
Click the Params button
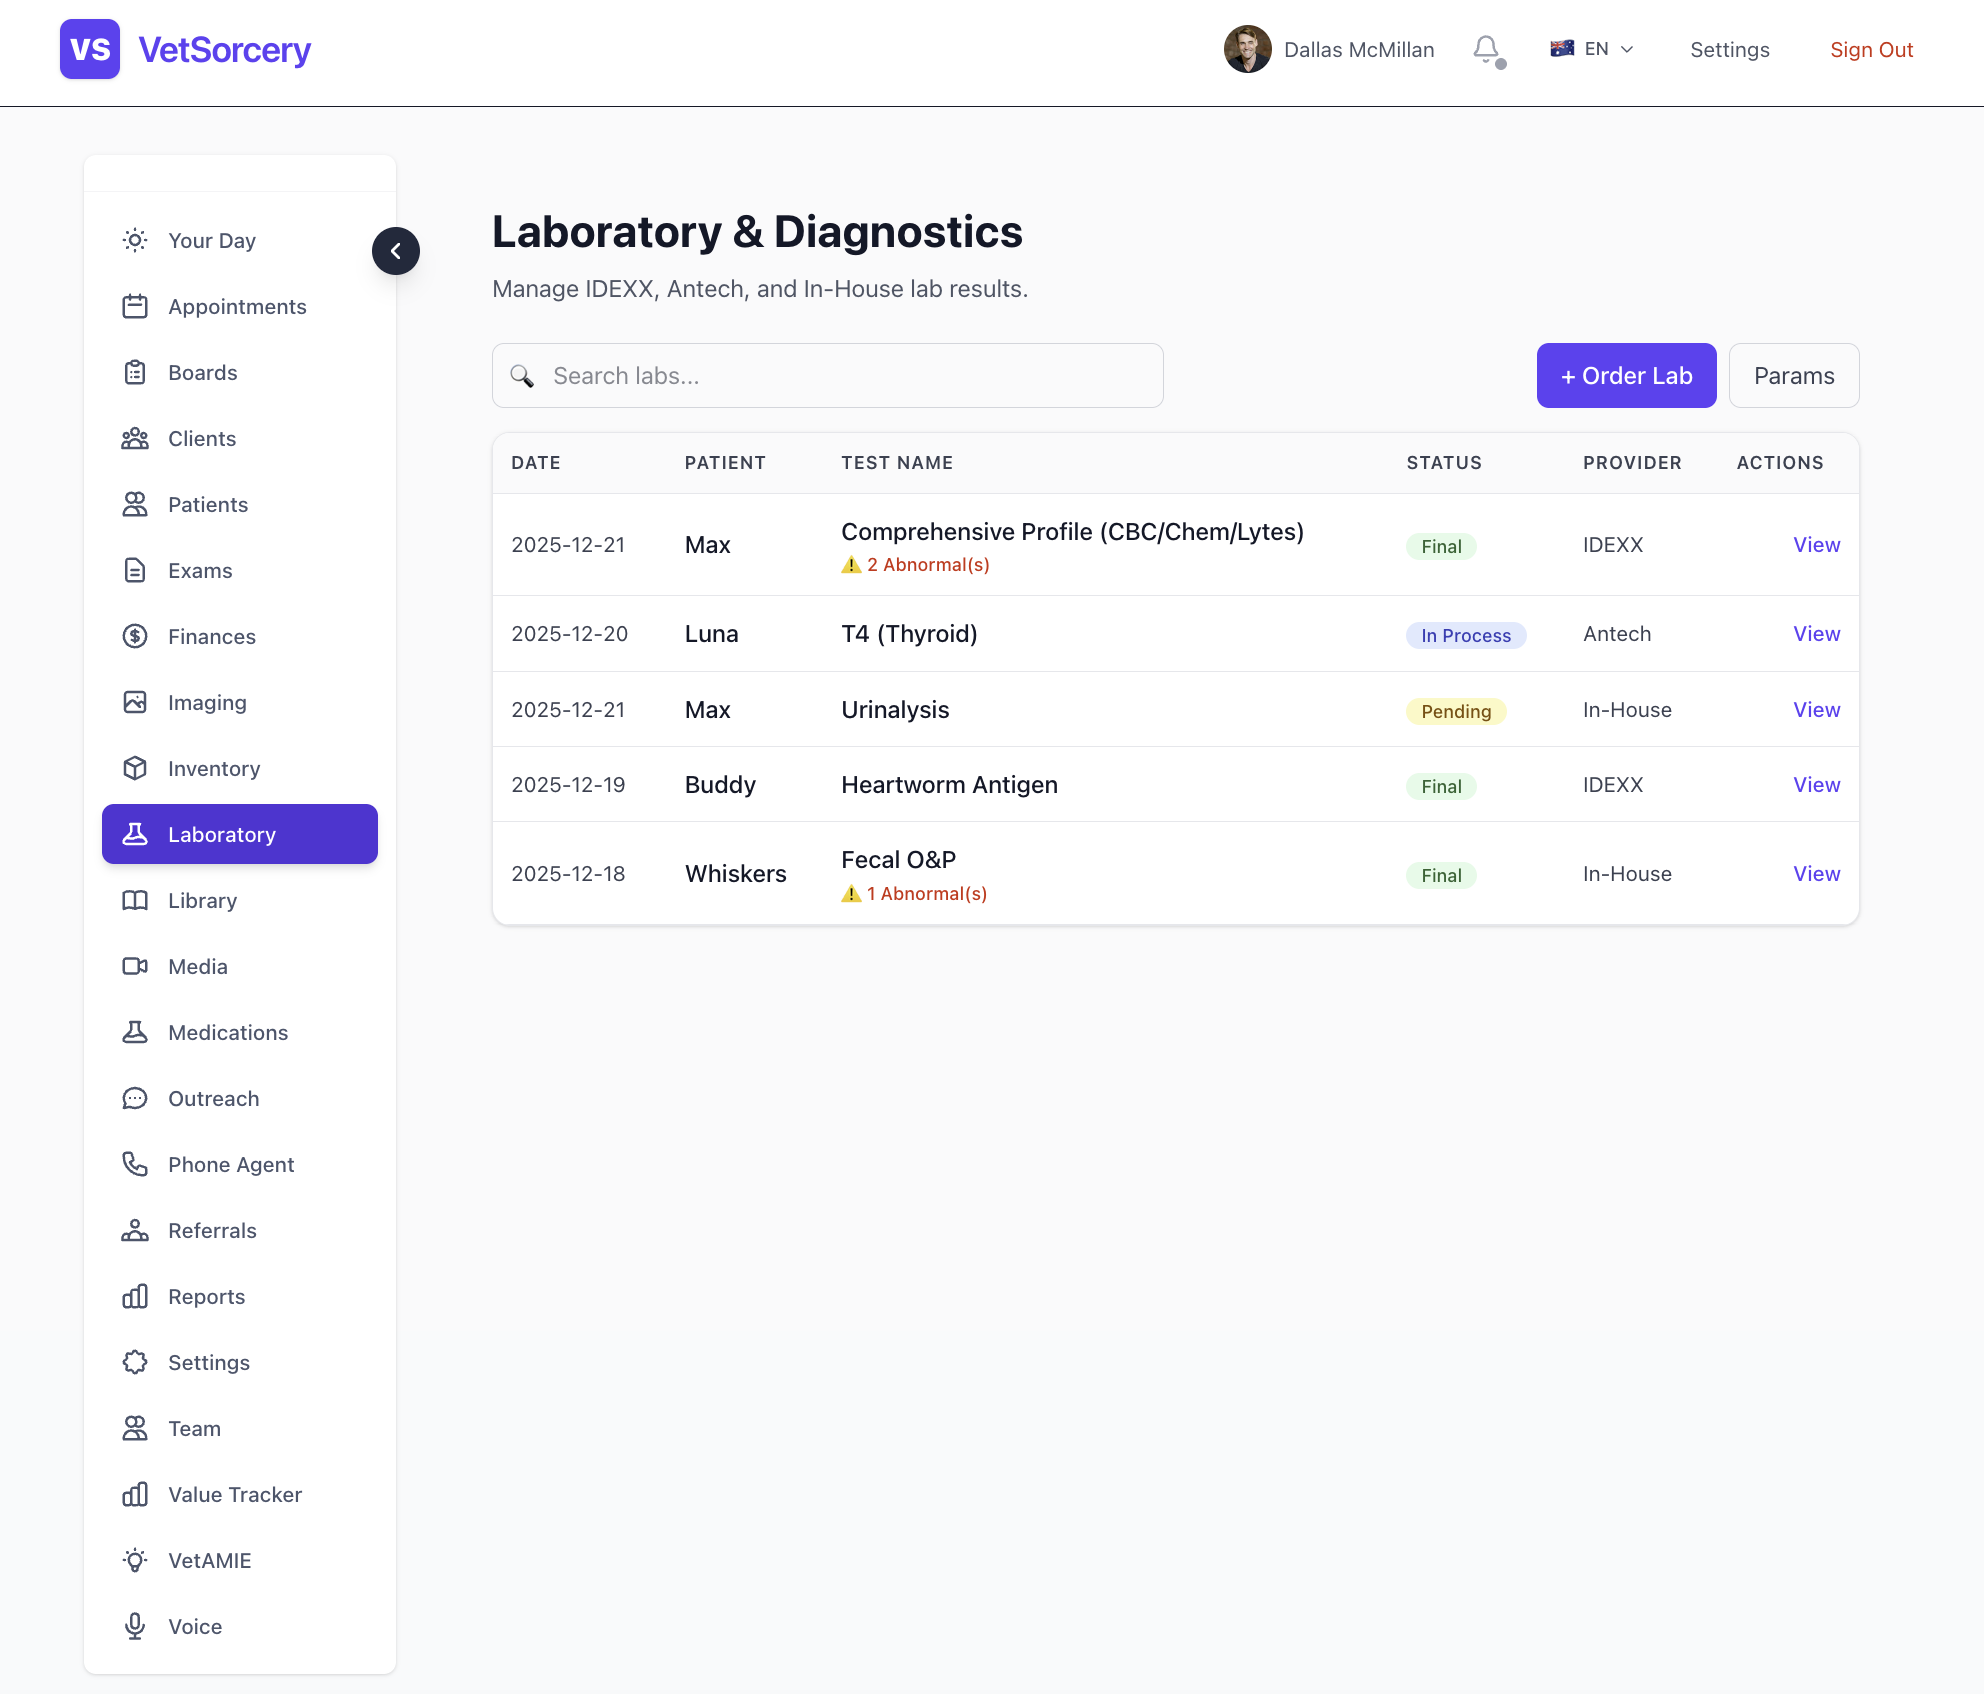click(x=1793, y=376)
